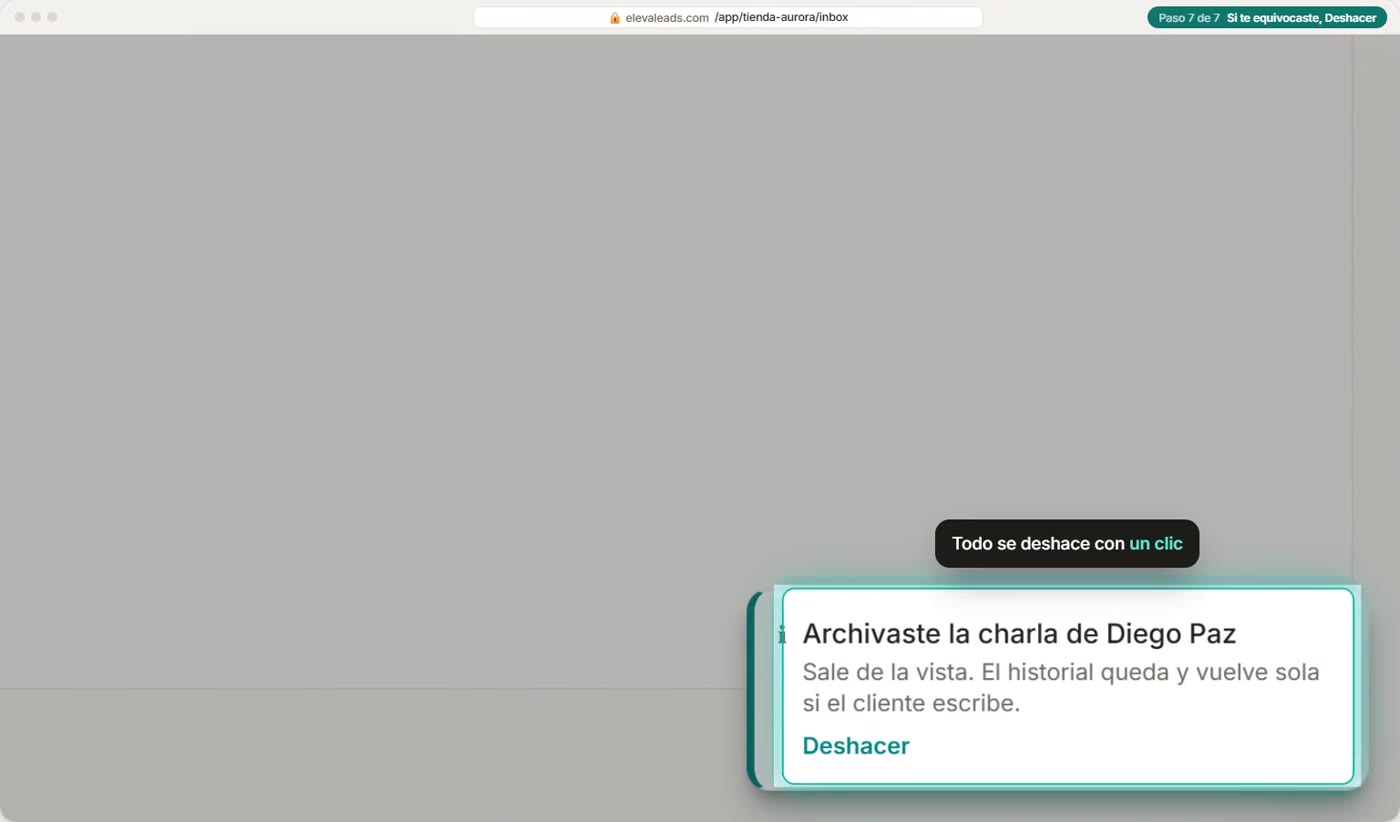
Task: Click the 'Paso 7 de 7' step pill
Action: (1267, 18)
